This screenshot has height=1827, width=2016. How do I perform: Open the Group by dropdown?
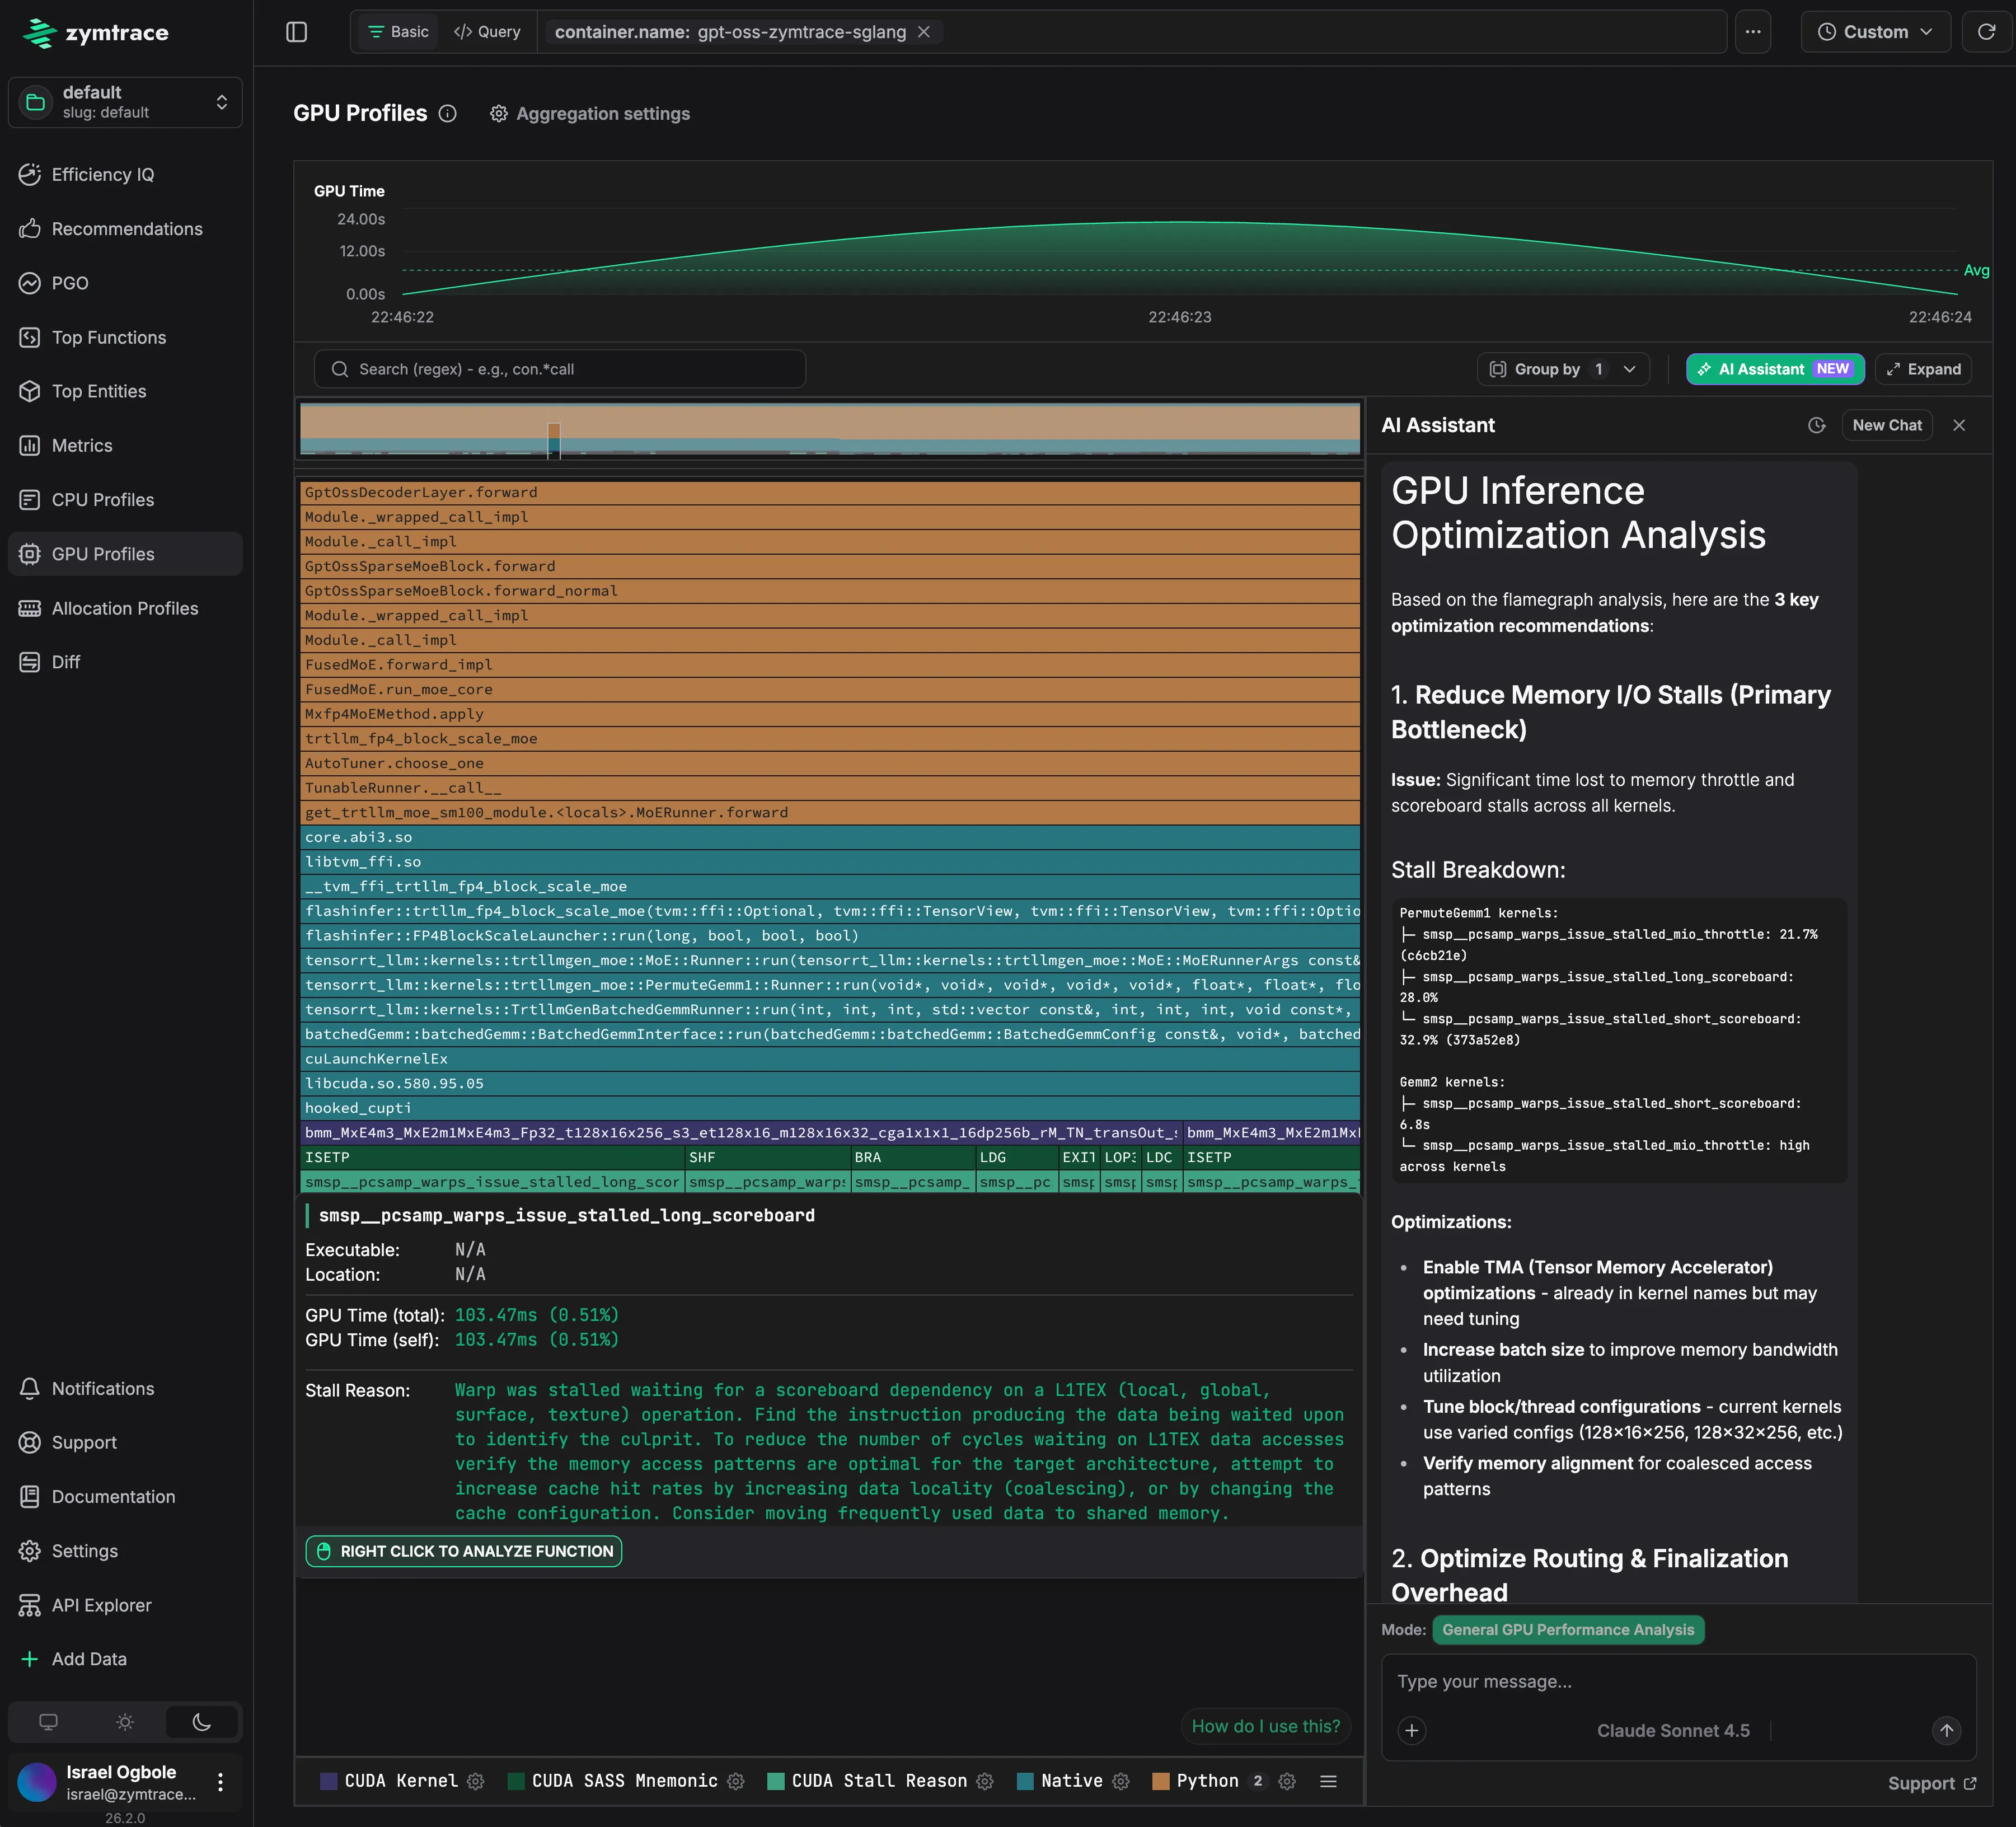[1562, 369]
